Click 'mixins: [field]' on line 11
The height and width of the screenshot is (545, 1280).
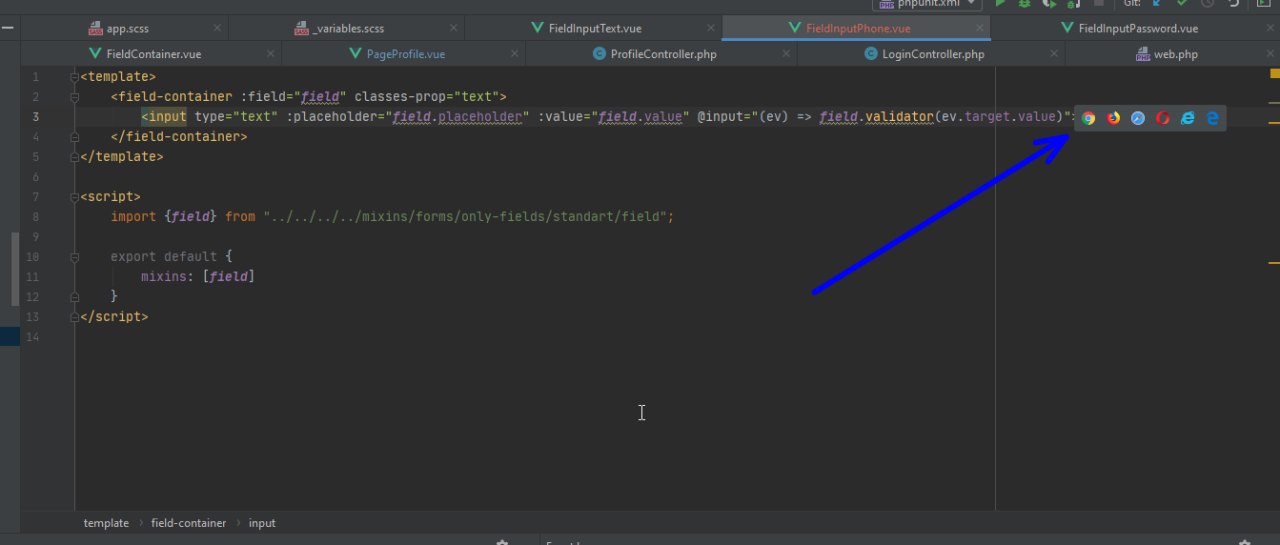pyautogui.click(x=197, y=277)
